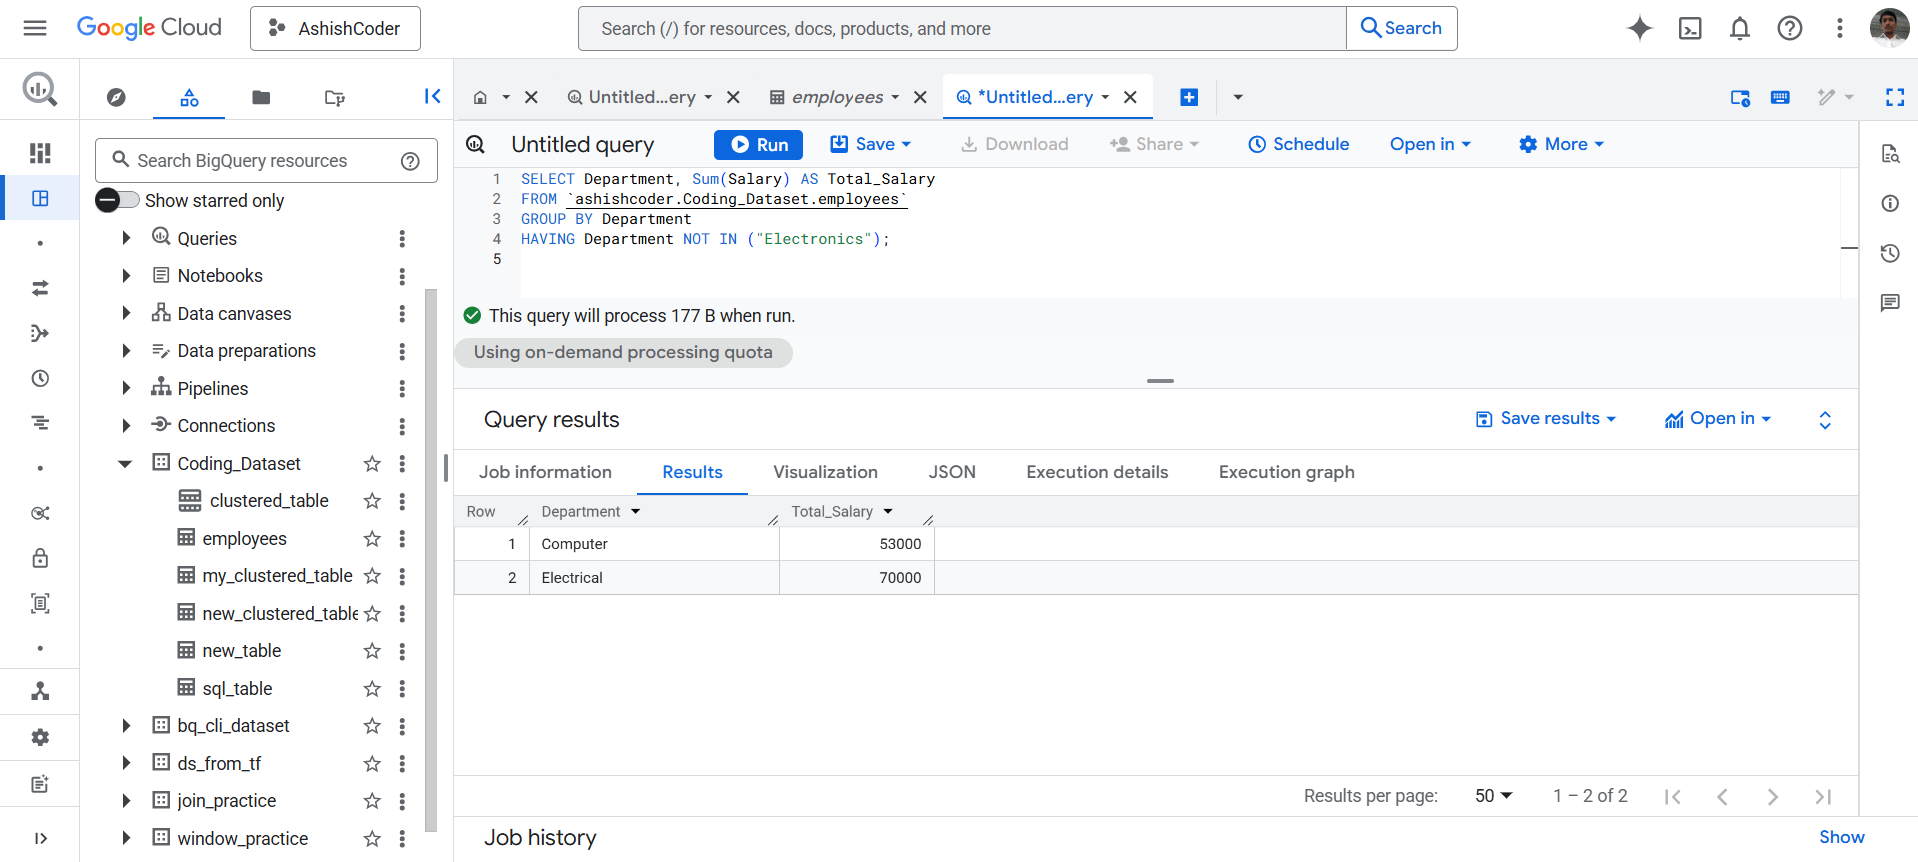Open notifications bell icon
This screenshot has height=862, width=1918.
coord(1740,28)
